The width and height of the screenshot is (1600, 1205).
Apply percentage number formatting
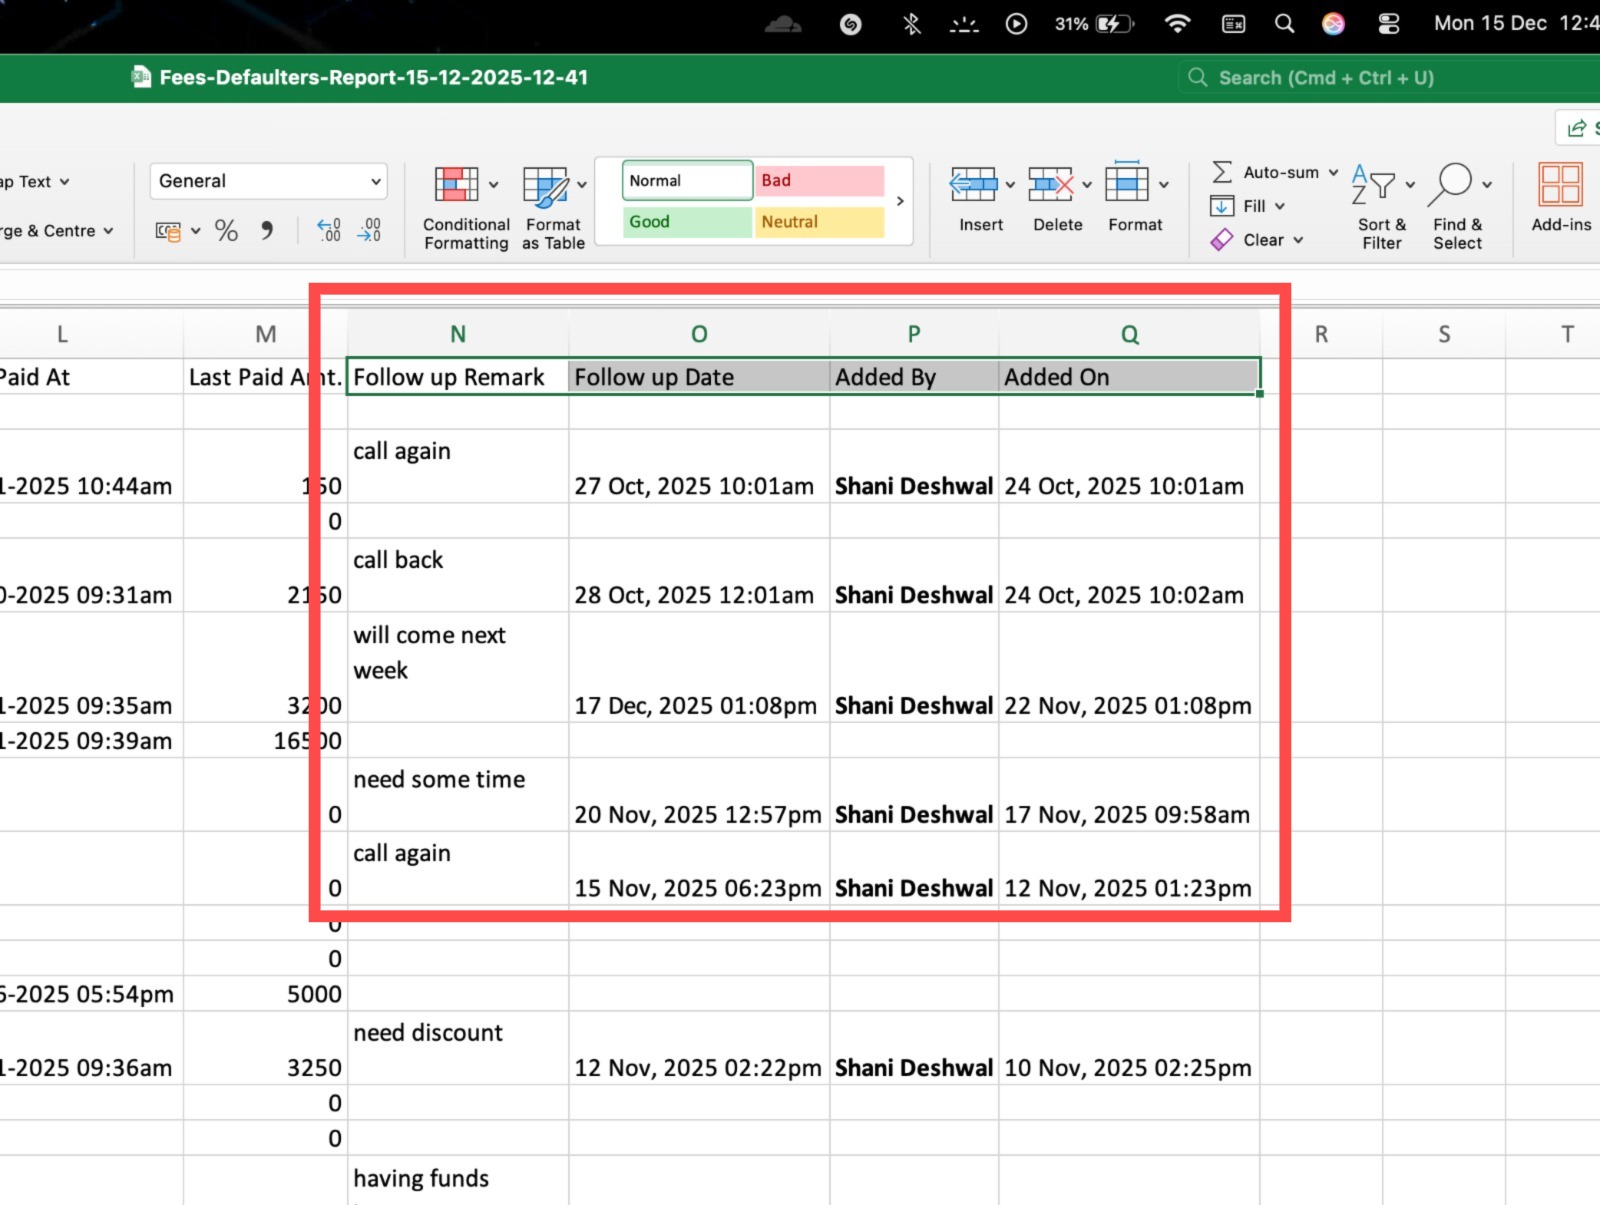click(x=225, y=230)
